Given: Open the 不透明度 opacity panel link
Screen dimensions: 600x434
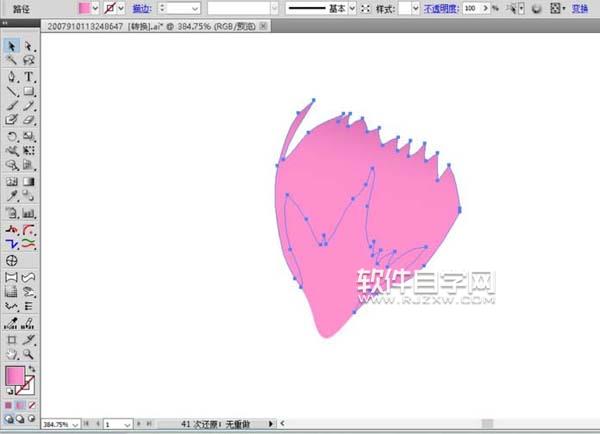Looking at the screenshot, I should pos(441,8).
